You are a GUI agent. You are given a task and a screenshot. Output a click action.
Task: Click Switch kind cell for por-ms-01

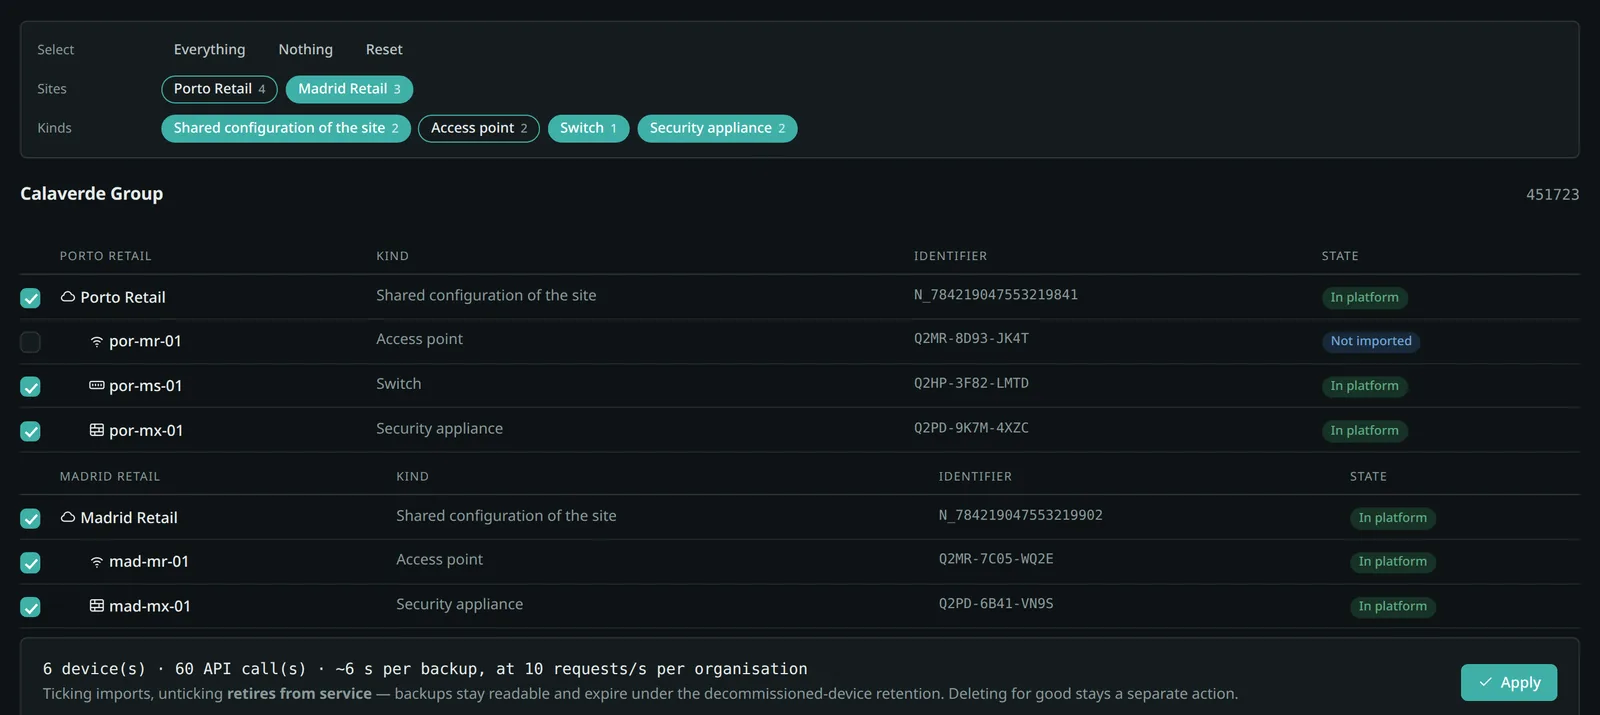click(399, 384)
